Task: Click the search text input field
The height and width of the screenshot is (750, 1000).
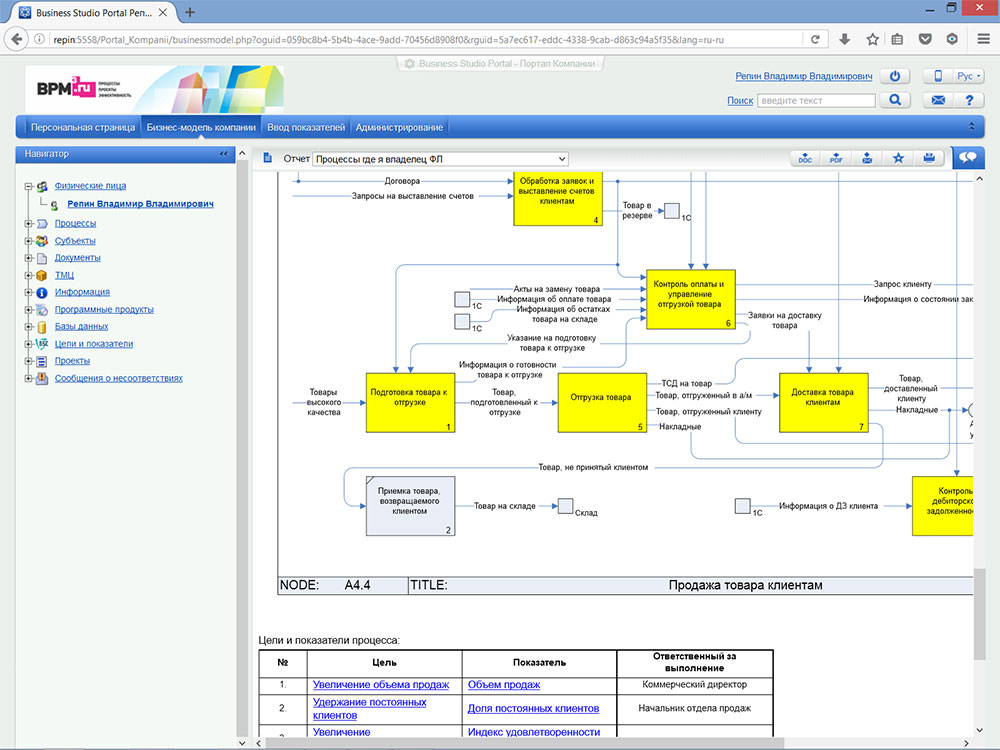Action: click(816, 100)
